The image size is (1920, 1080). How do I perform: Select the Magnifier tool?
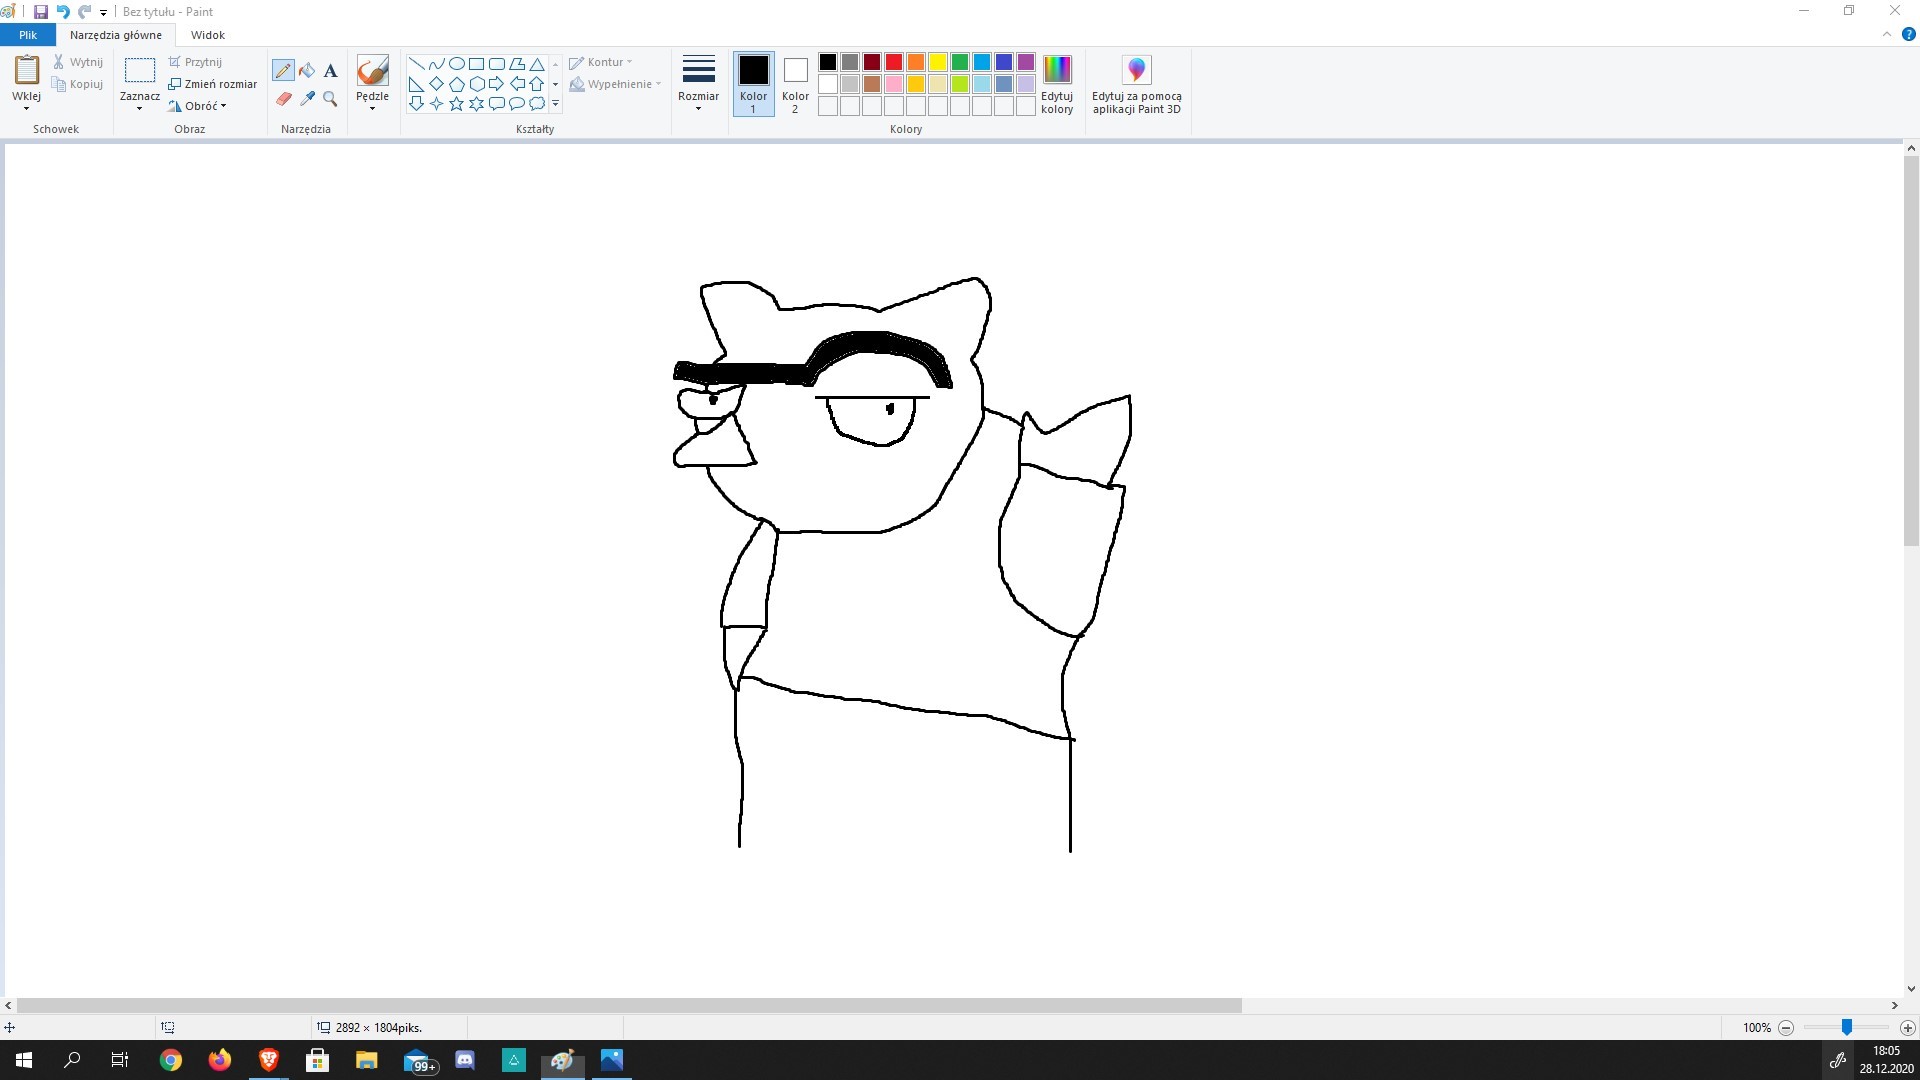click(x=331, y=98)
